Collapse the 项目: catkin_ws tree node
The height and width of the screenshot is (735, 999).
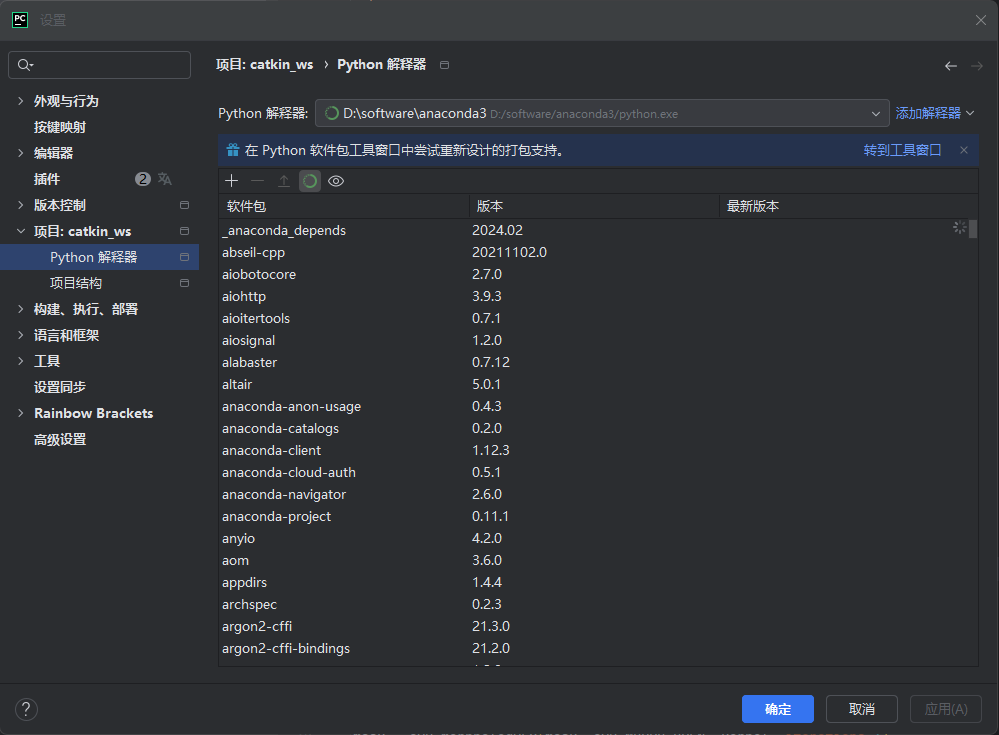21,231
